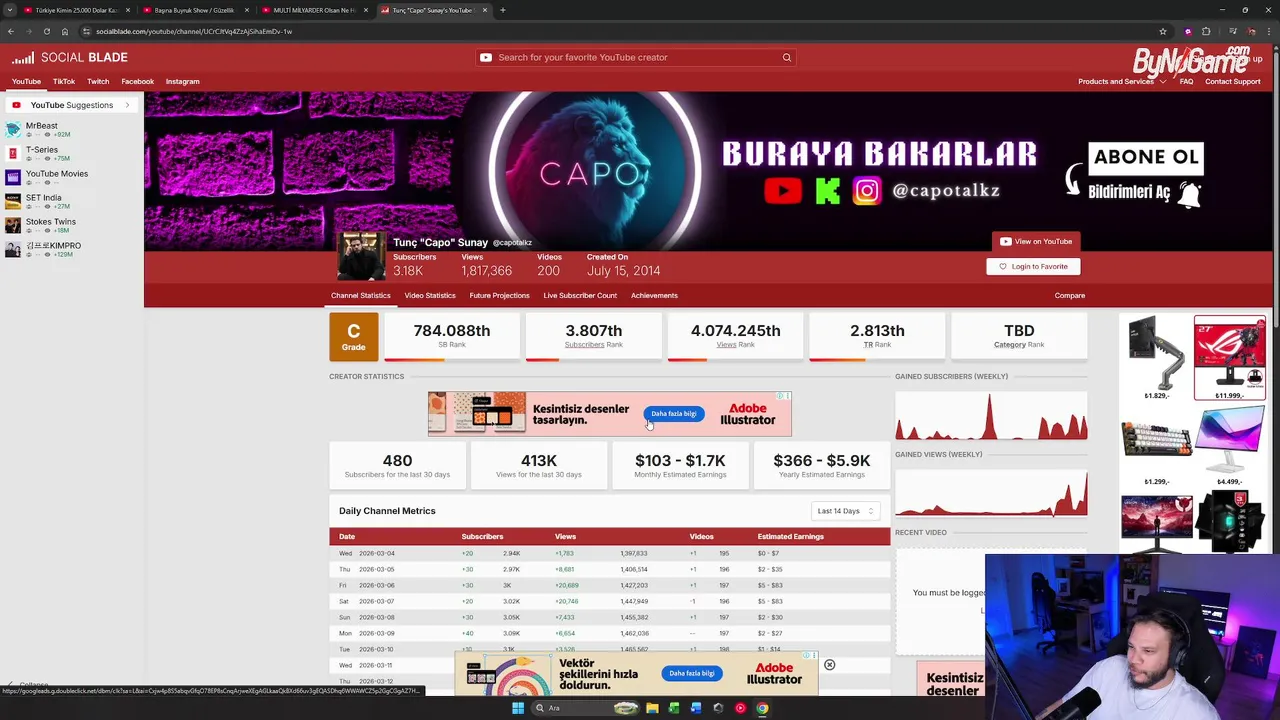Open the Last 14 Days dropdown

[x=846, y=511]
